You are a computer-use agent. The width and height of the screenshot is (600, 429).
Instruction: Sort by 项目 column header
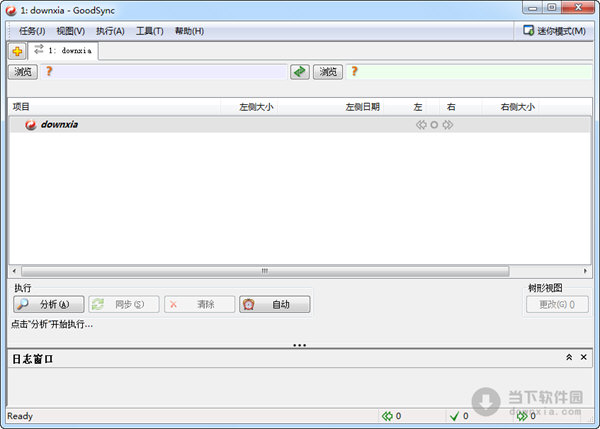(114, 107)
